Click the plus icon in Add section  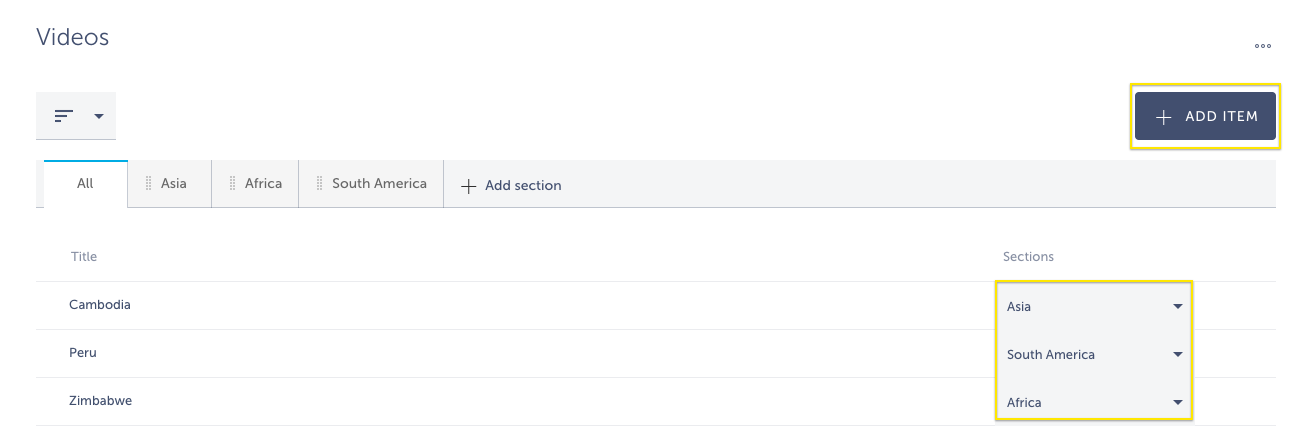(x=468, y=186)
